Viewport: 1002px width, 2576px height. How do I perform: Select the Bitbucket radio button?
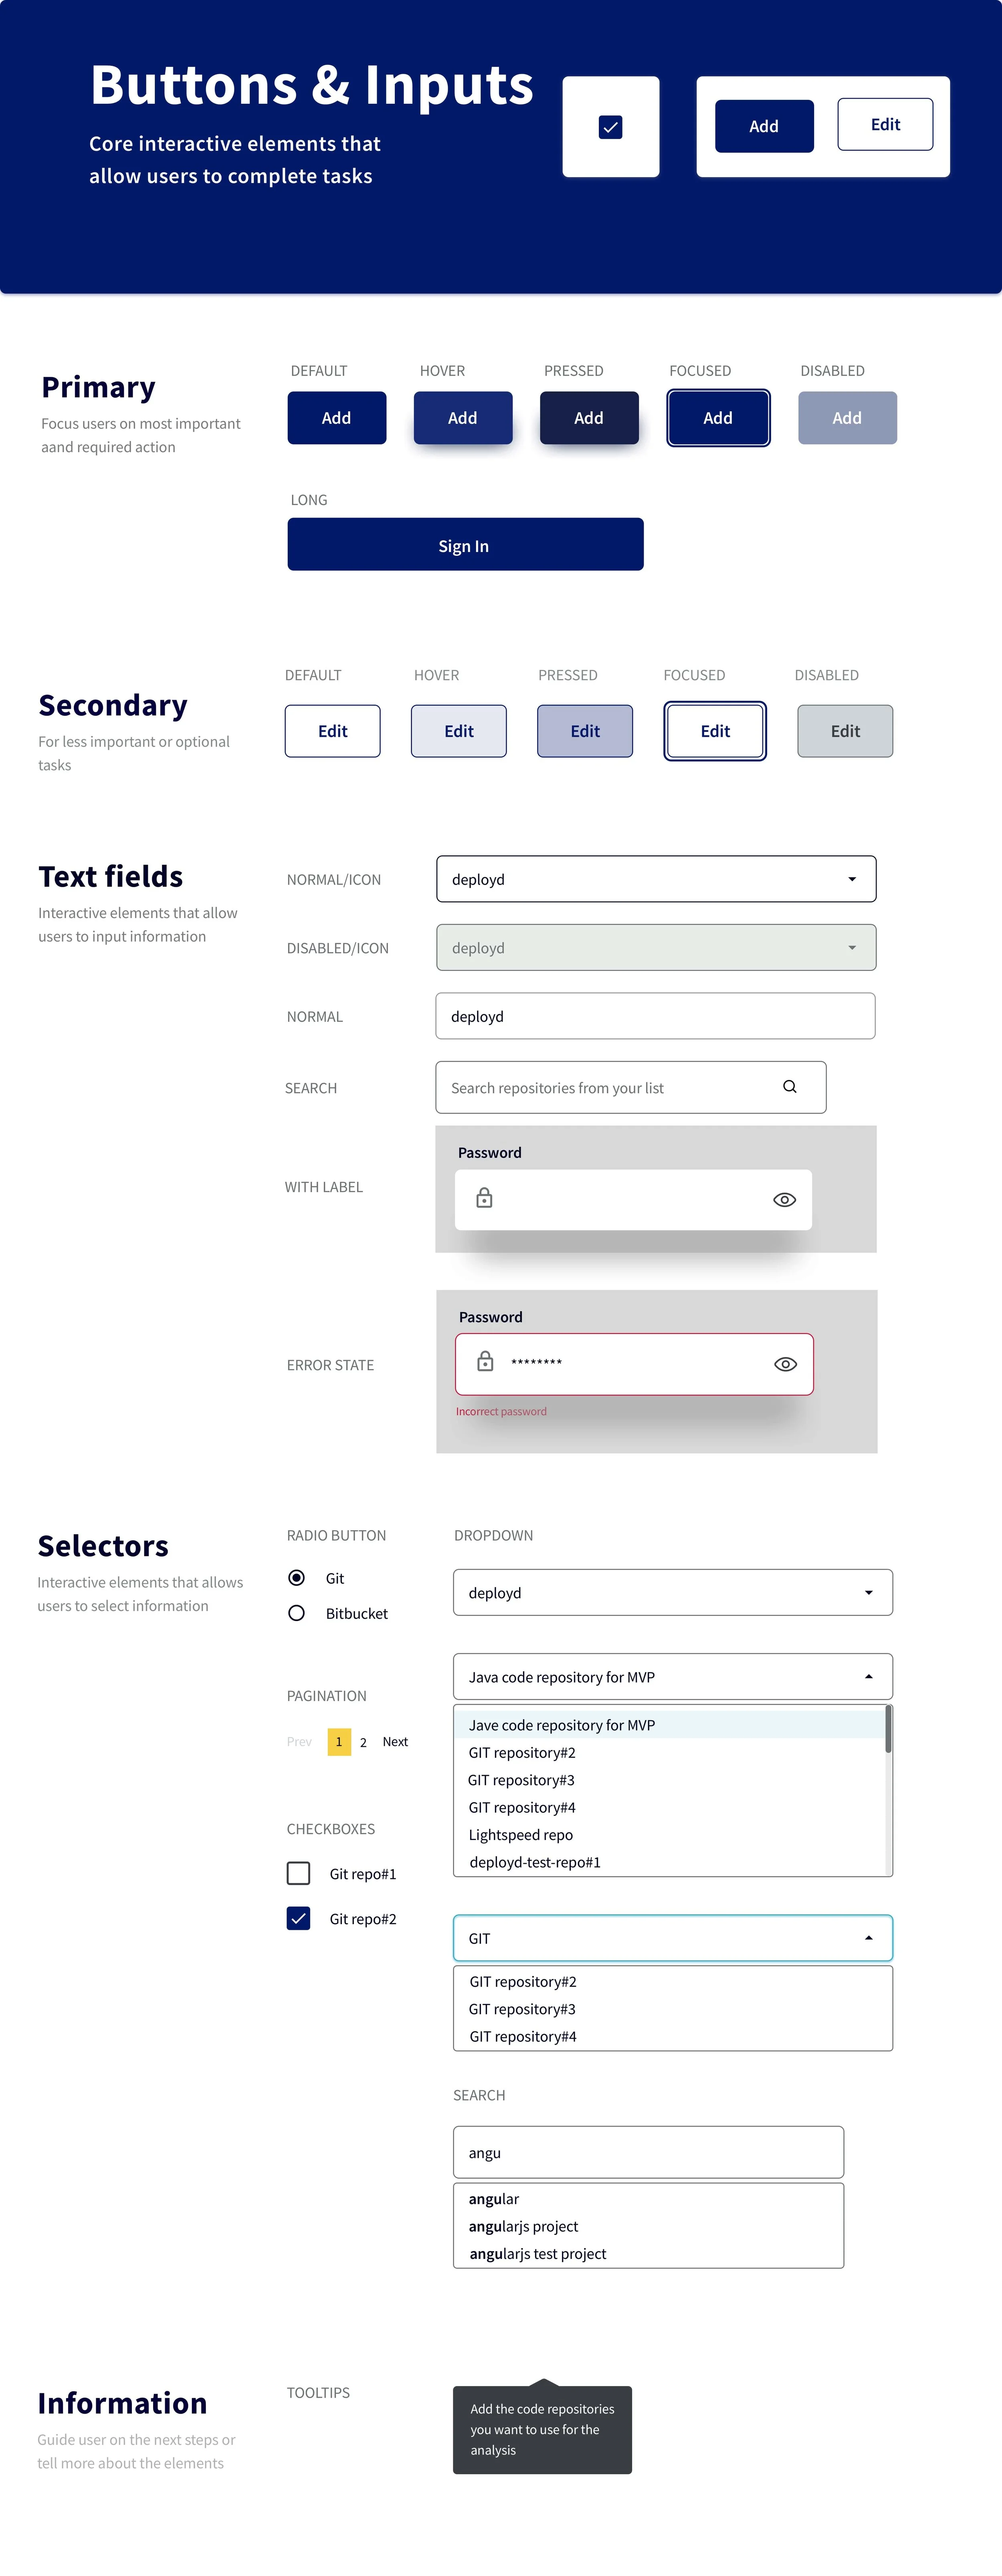click(x=297, y=1613)
